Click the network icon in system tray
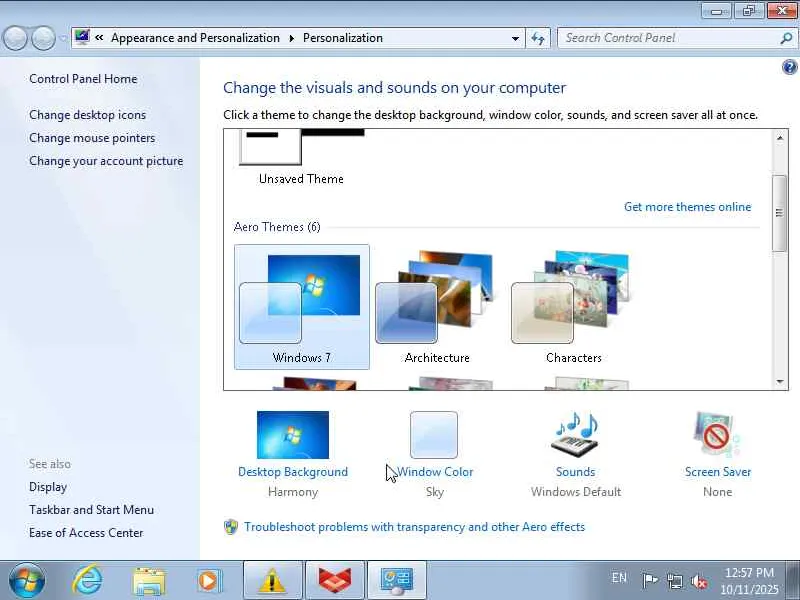The image size is (800, 600). [674, 581]
